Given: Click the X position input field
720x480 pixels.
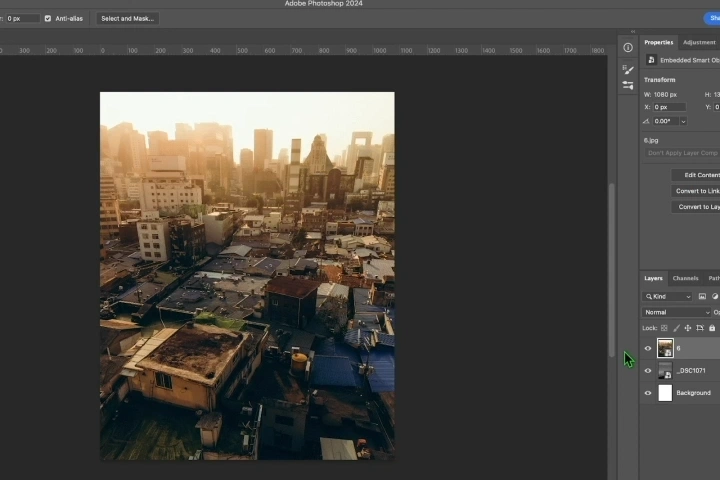Looking at the screenshot, I should (669, 107).
